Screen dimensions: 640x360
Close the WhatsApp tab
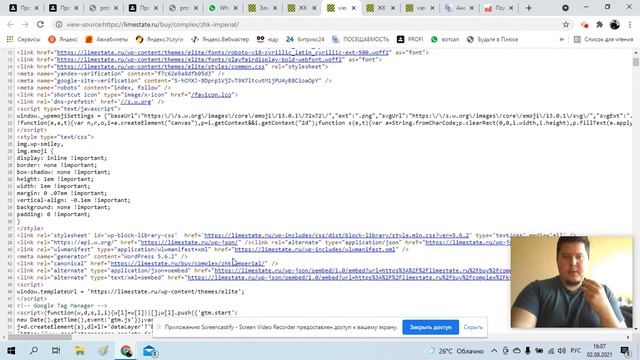[x=236, y=8]
